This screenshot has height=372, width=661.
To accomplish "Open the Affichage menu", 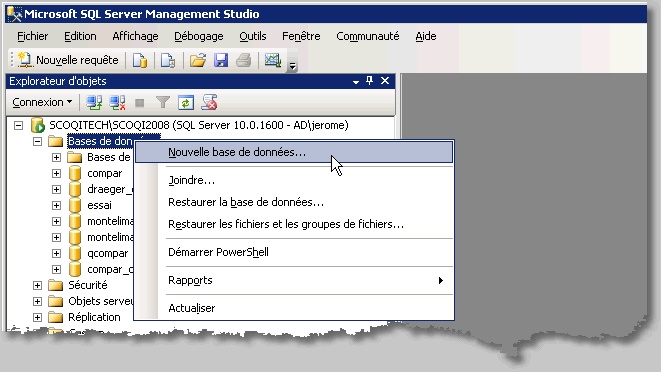I will pos(135,36).
